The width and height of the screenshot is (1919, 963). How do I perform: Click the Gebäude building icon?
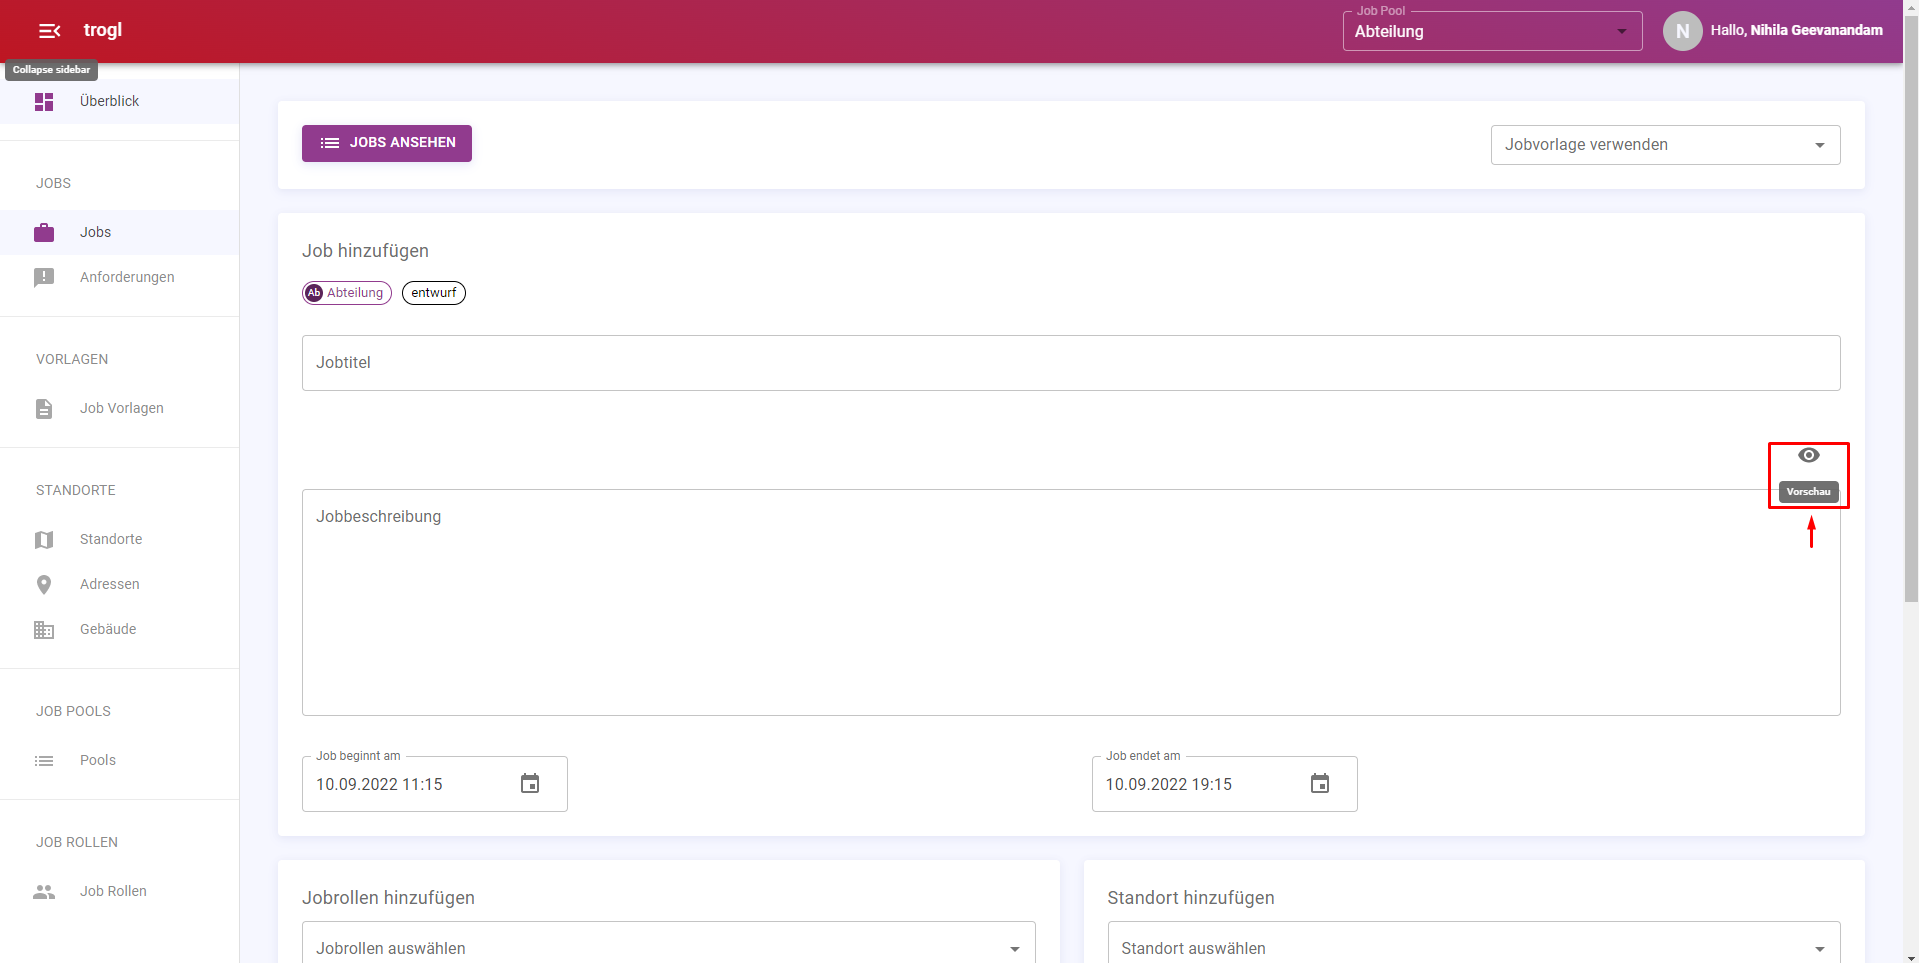click(44, 630)
